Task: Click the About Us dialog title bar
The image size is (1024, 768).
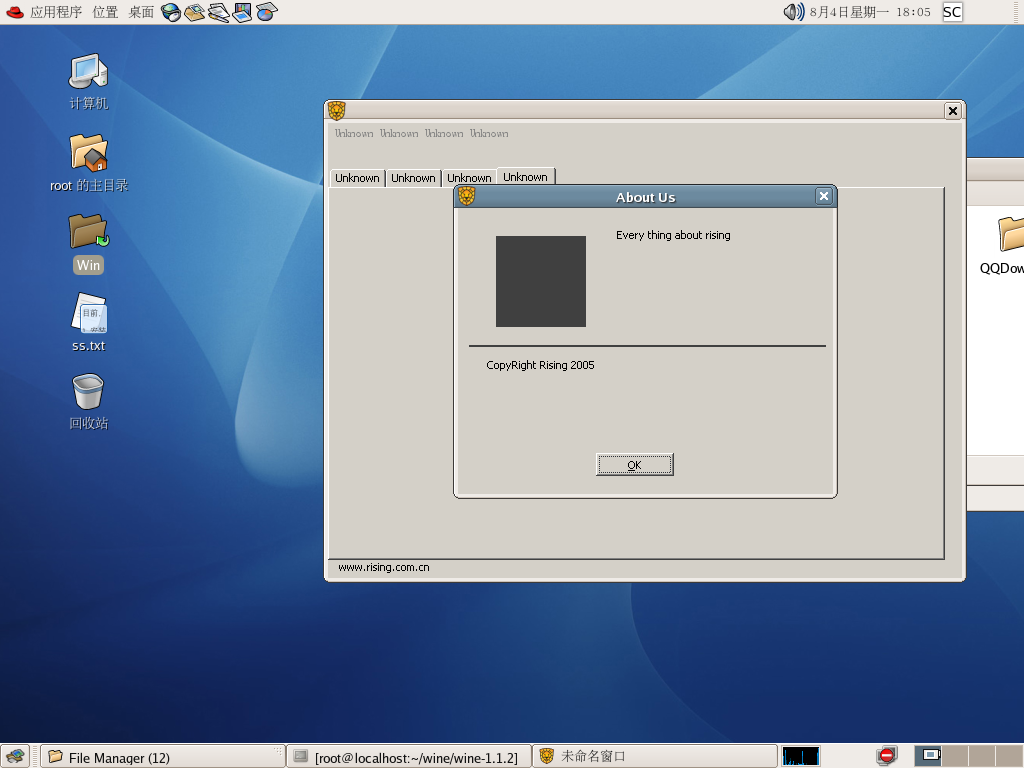Action: coord(645,197)
